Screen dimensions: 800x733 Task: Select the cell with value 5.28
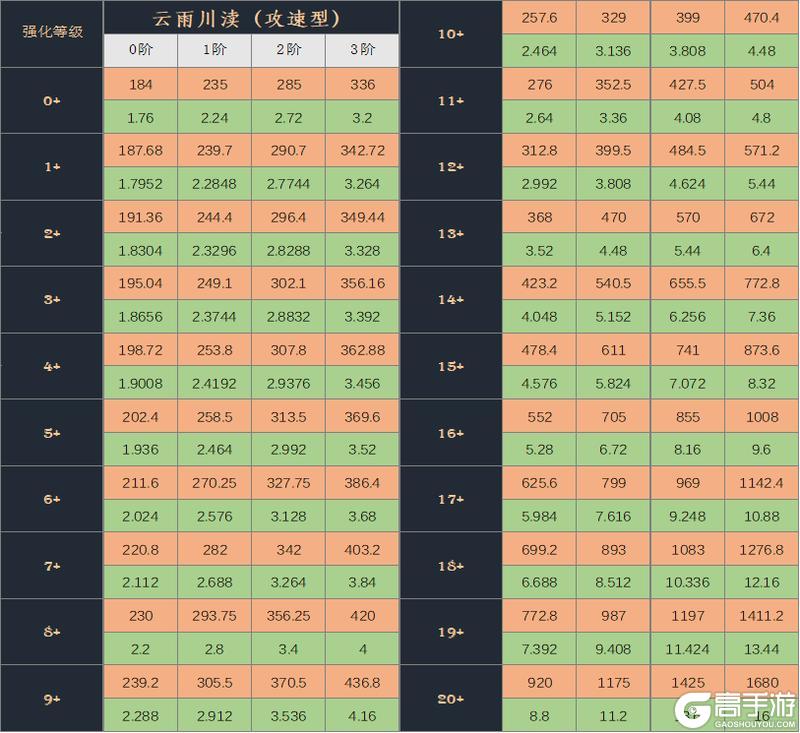point(539,449)
